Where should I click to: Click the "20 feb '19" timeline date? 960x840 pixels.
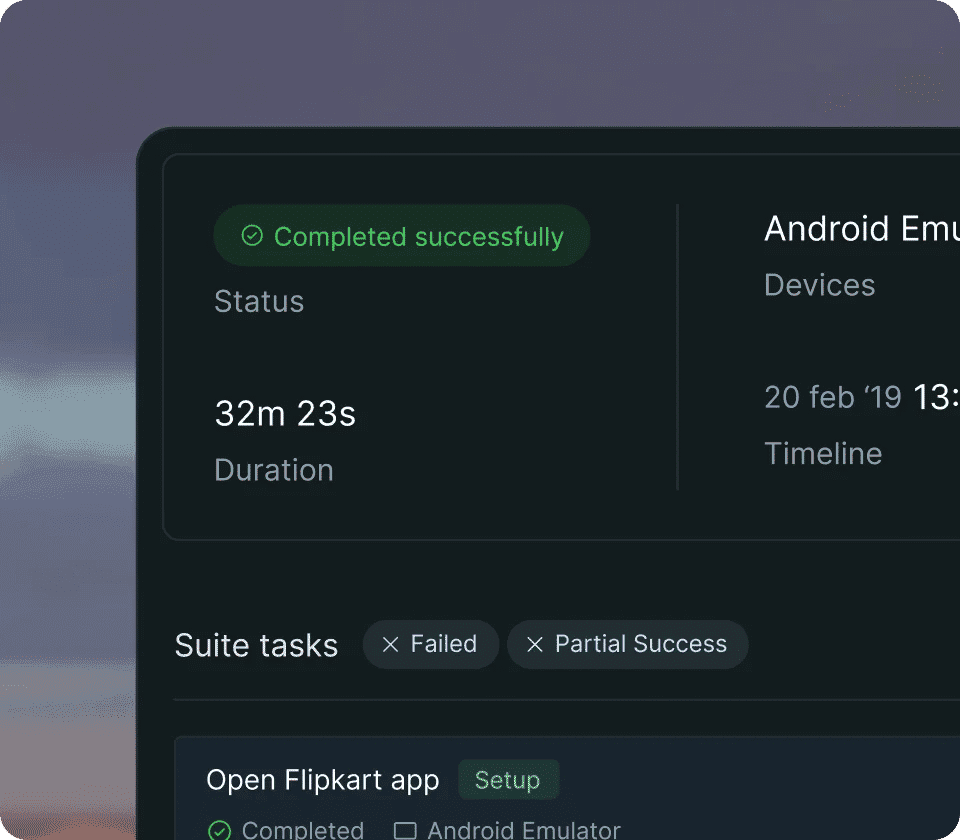click(832, 397)
